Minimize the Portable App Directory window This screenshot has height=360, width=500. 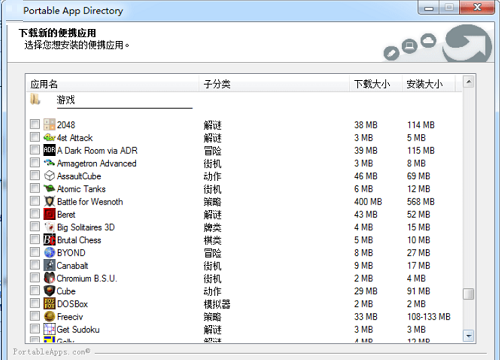point(429,8)
